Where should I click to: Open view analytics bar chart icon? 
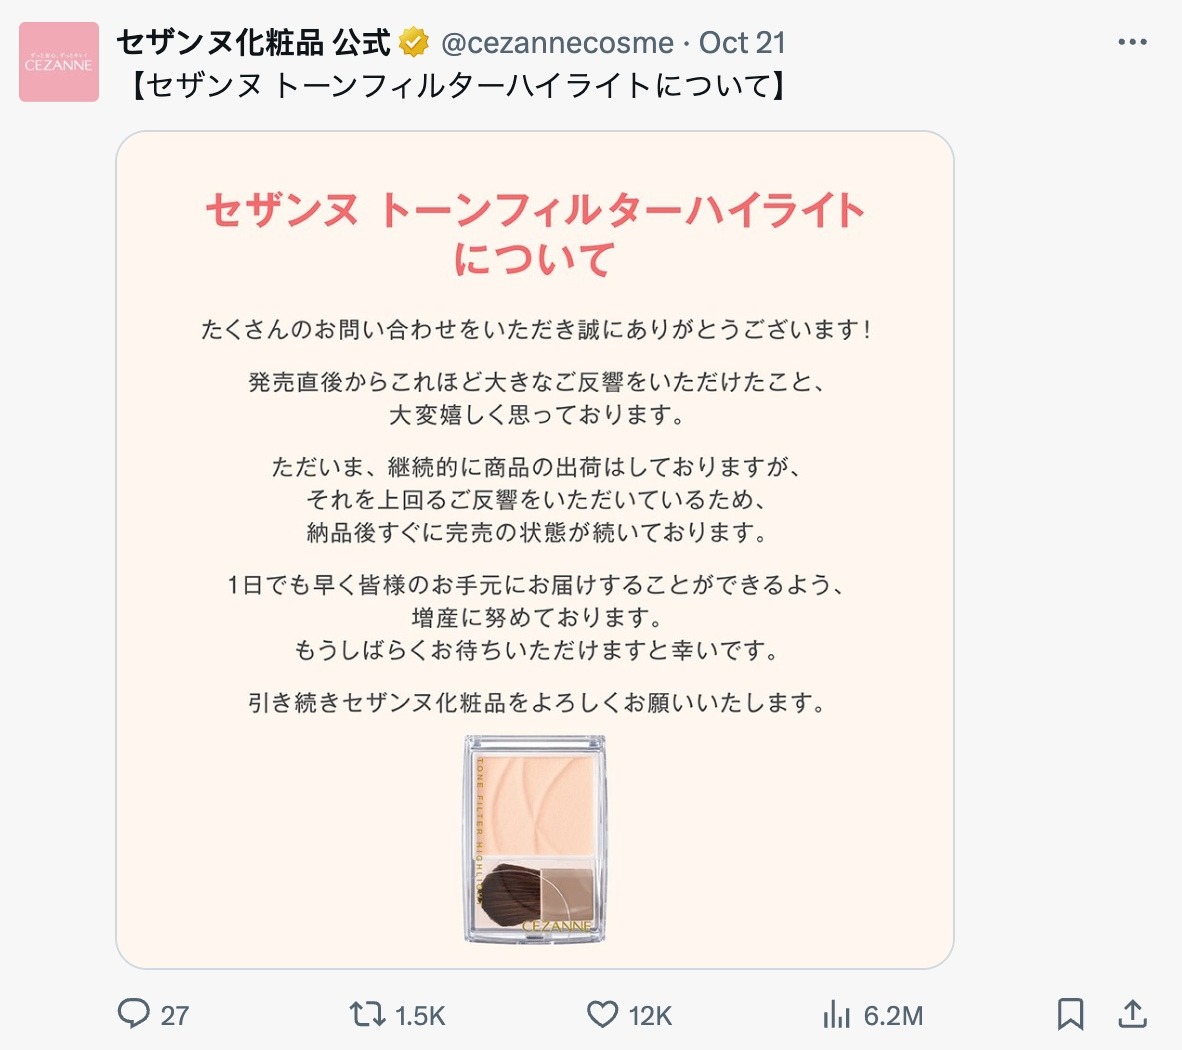[837, 1014]
